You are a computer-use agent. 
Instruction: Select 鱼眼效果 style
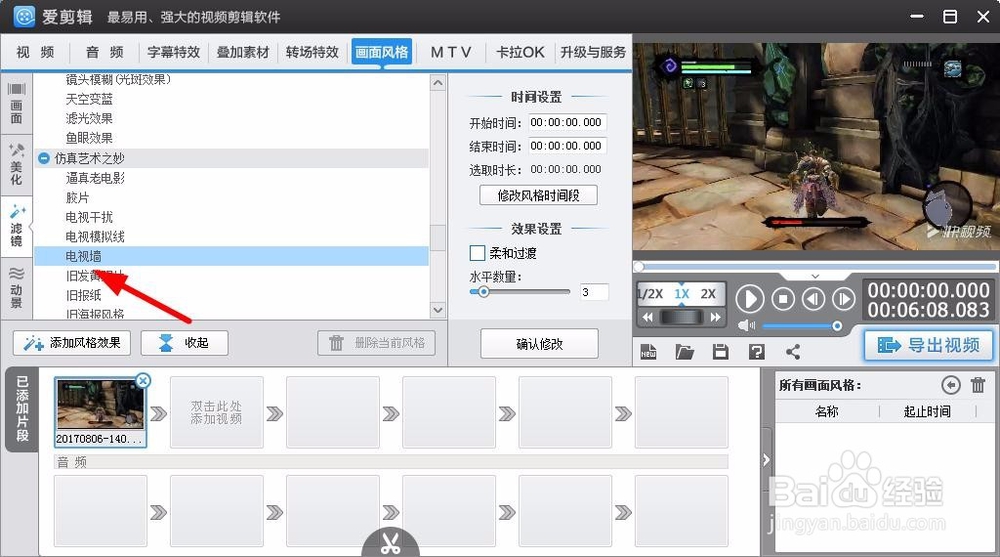(x=89, y=138)
